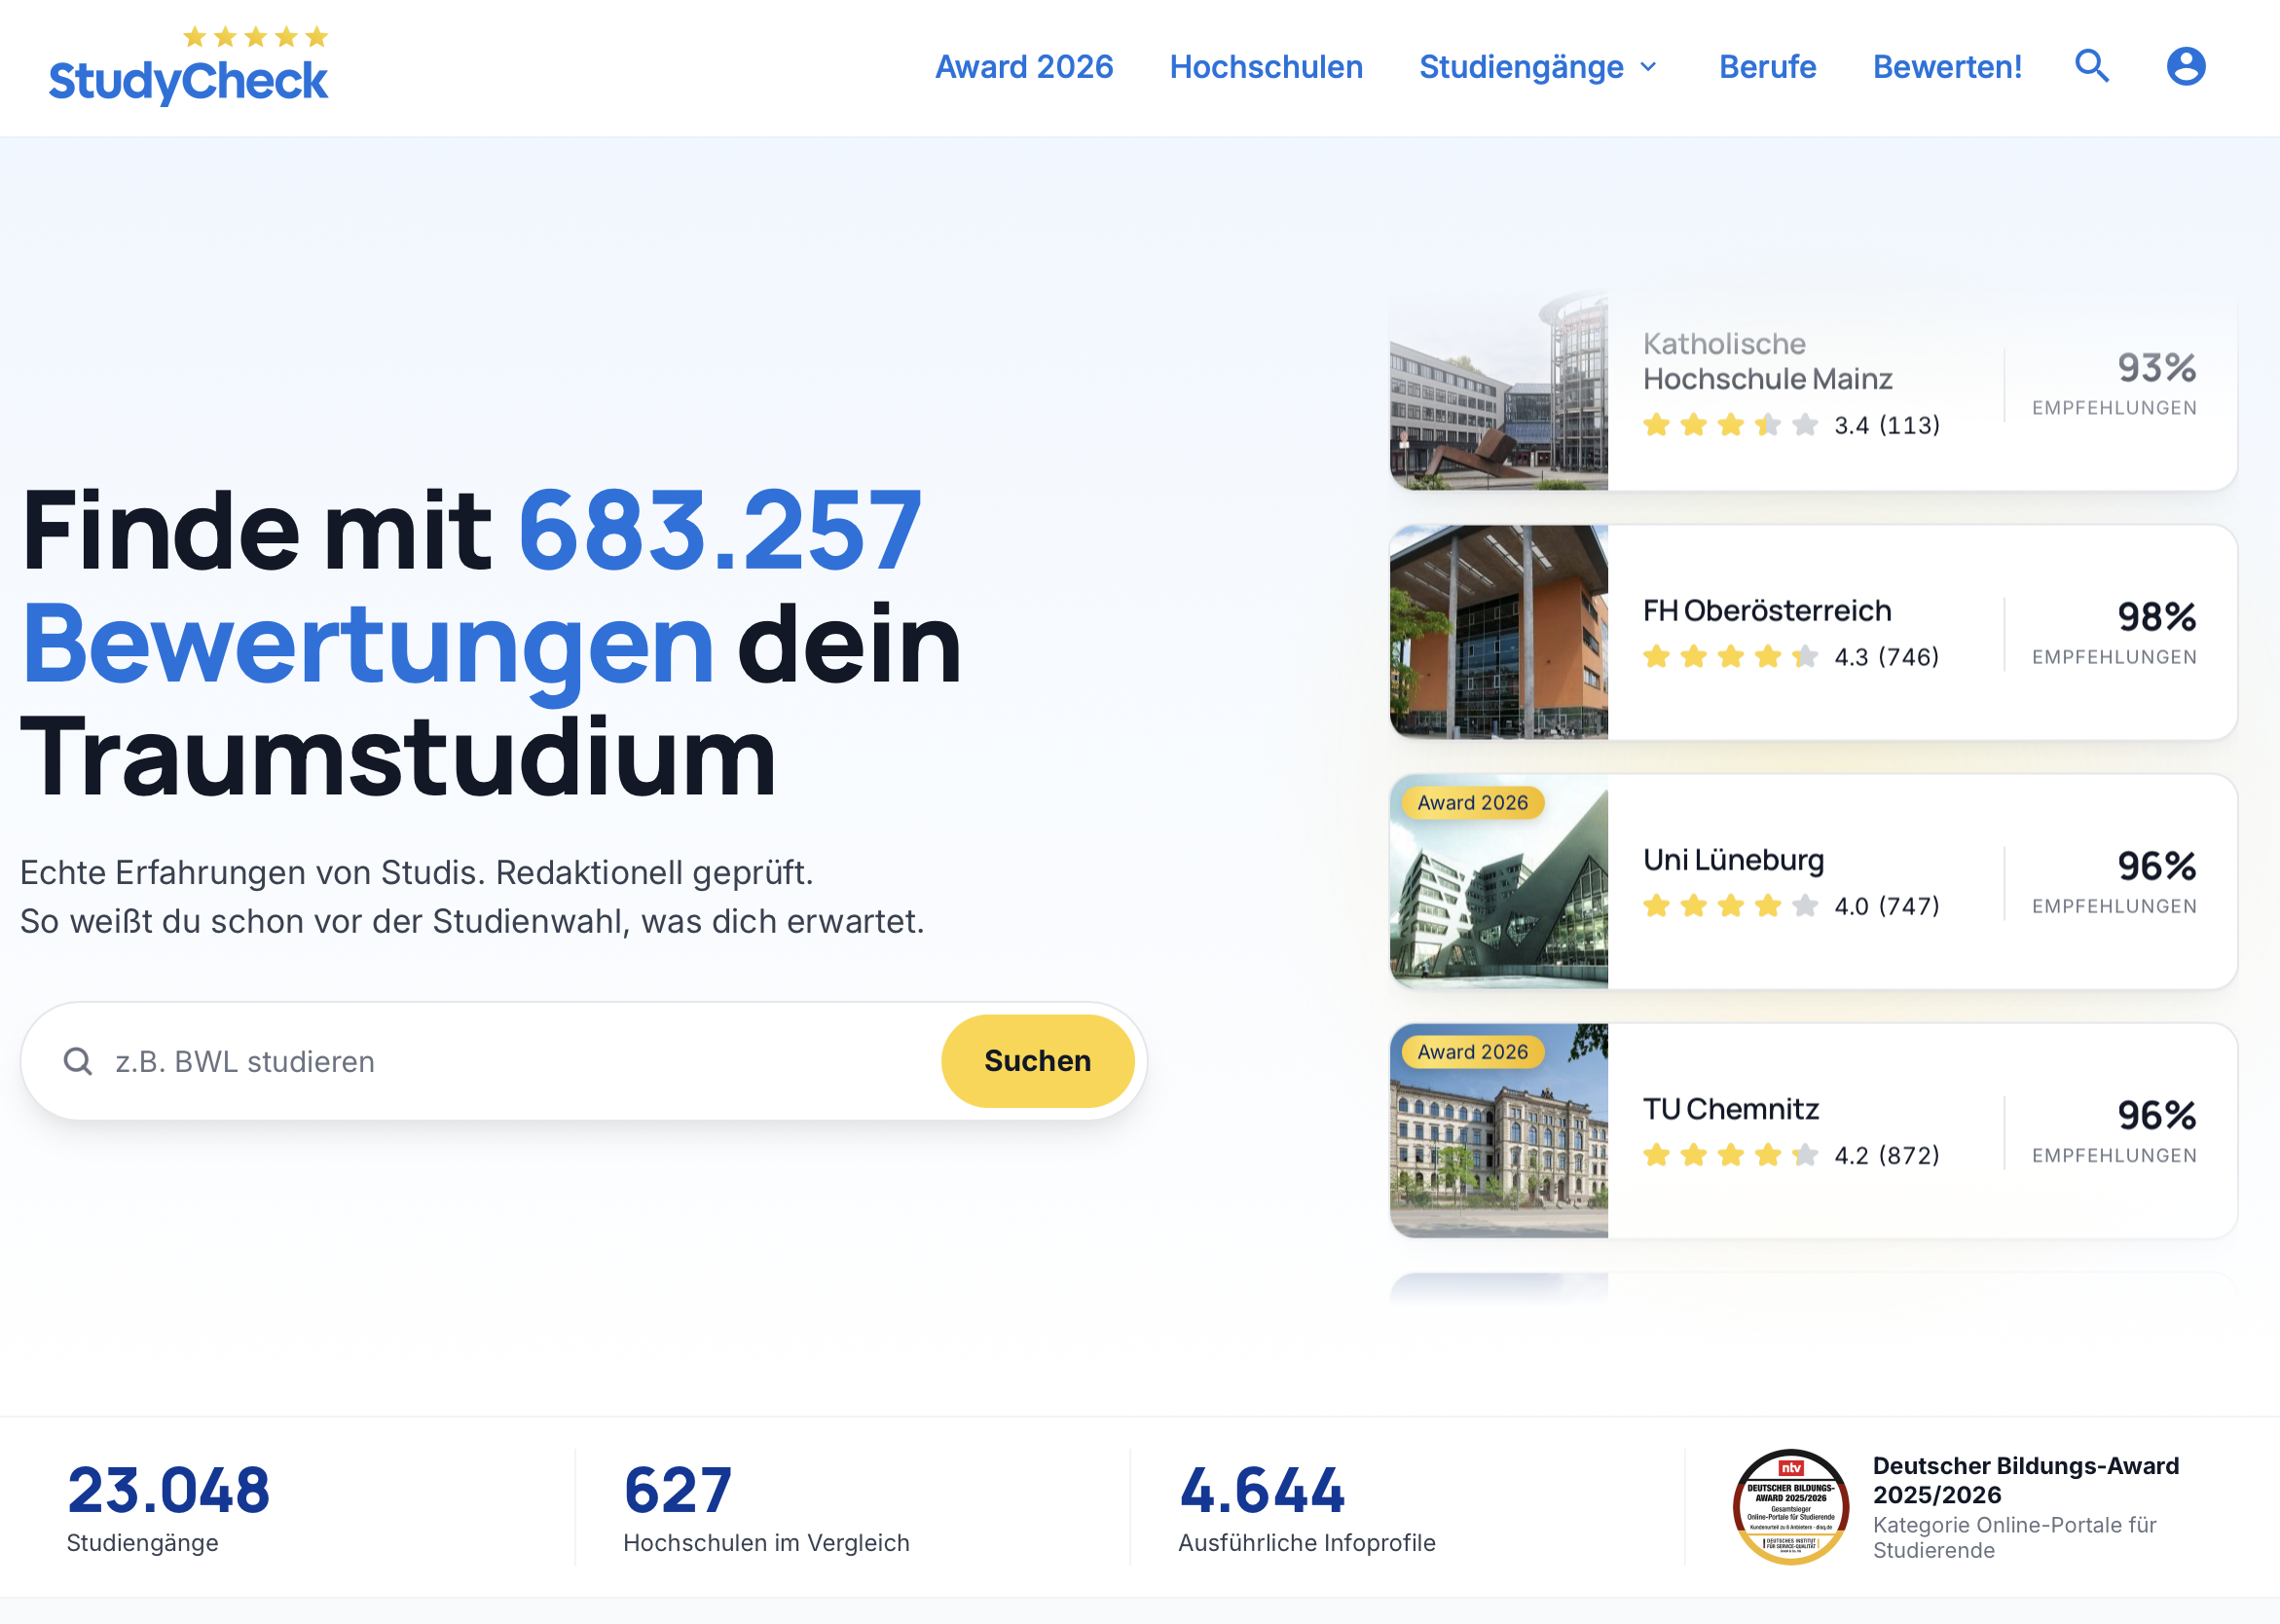Click star rating 4.2 (872) for TU Chemnitz
The width and height of the screenshot is (2280, 1624).
pyautogui.click(x=1791, y=1155)
